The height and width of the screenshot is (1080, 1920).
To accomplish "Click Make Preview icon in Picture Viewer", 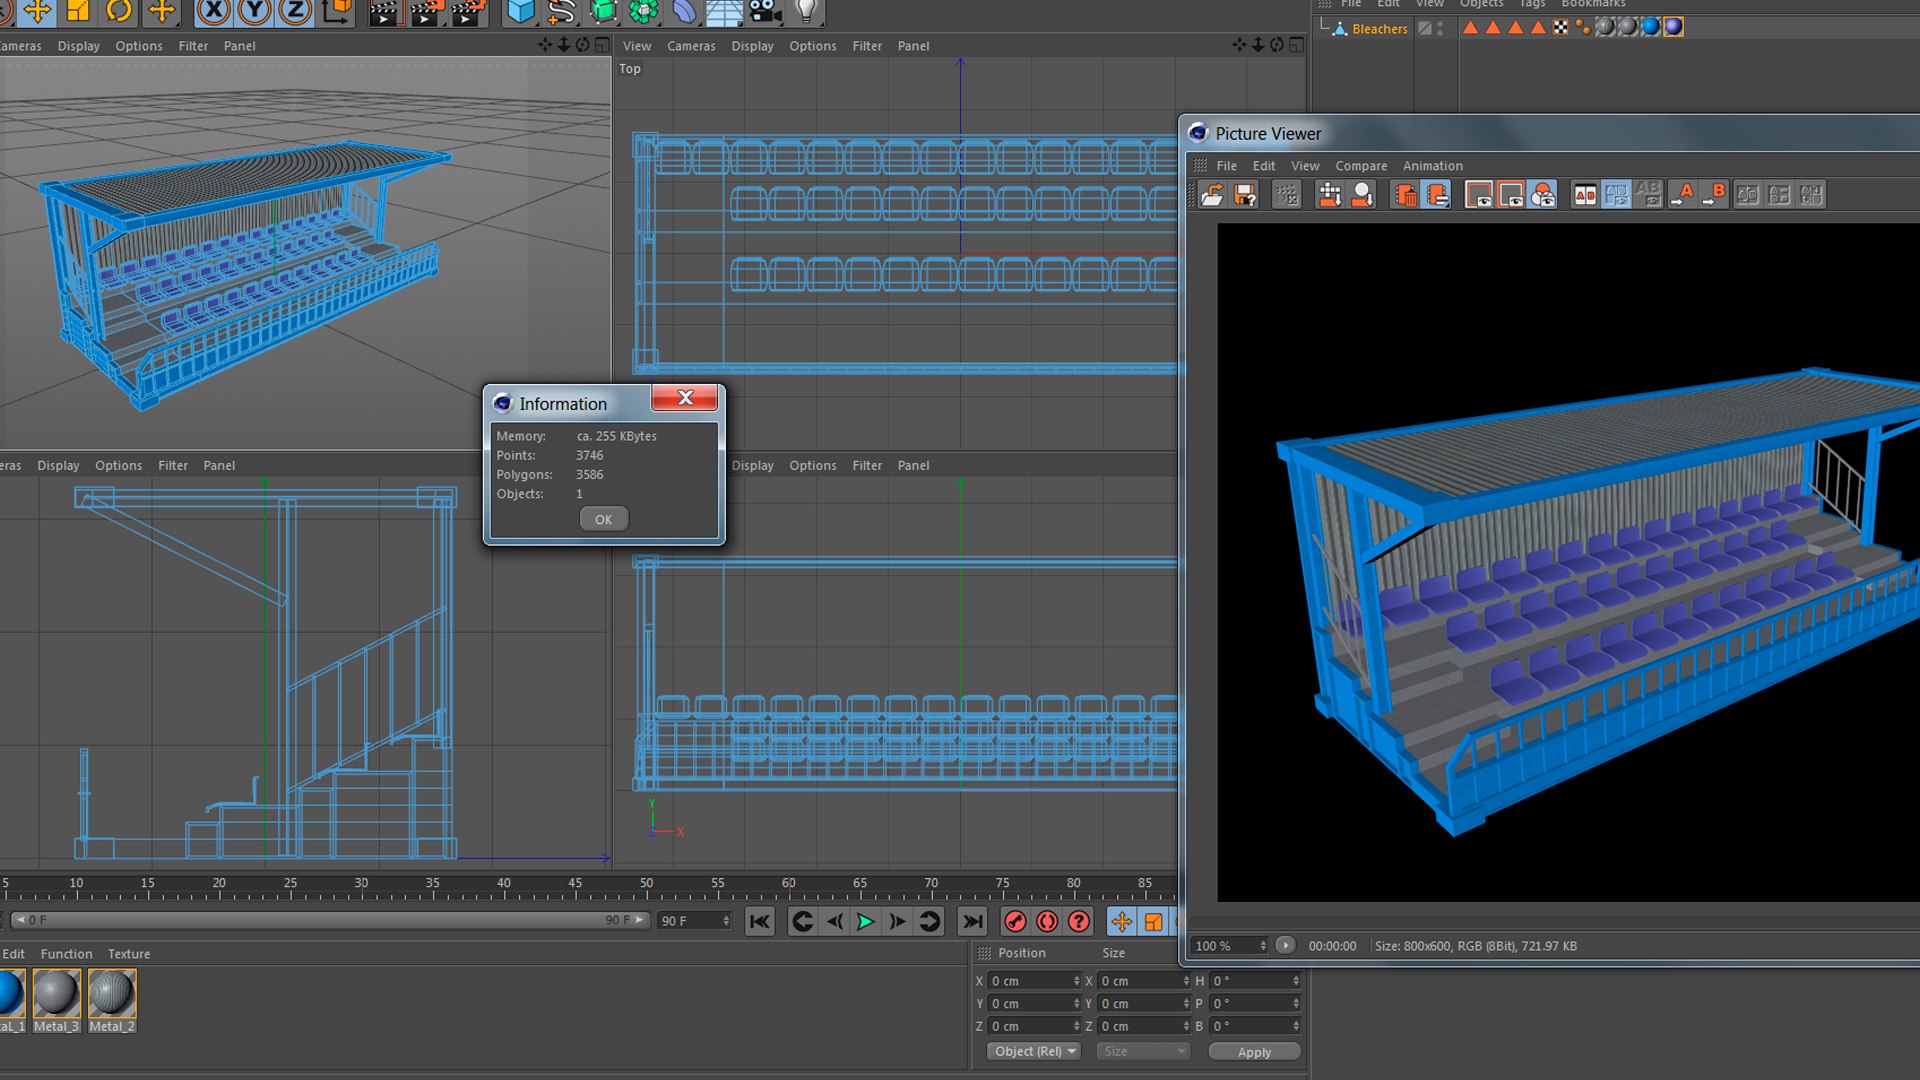I will [1362, 195].
